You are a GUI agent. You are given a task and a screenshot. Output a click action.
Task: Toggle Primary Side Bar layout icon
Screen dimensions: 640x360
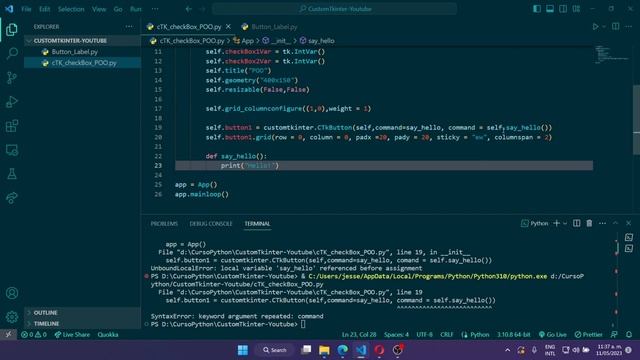pyautogui.click(x=537, y=9)
